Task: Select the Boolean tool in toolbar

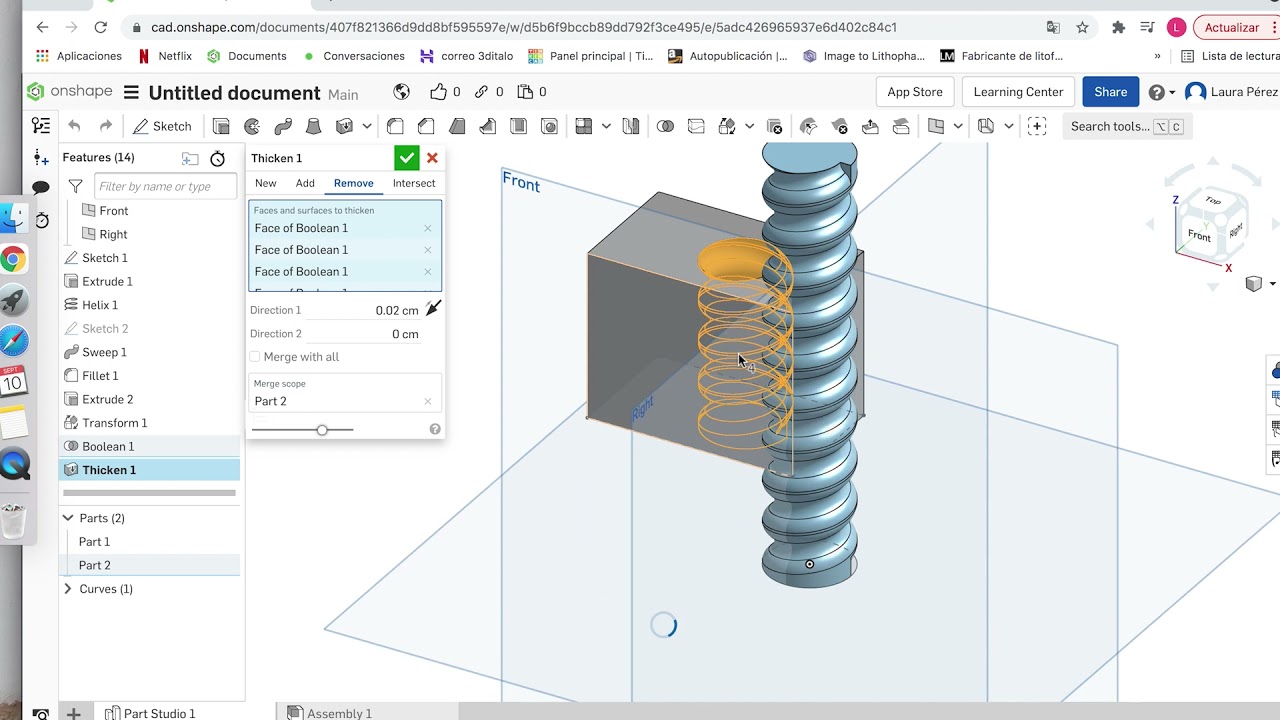Action: tap(665, 126)
